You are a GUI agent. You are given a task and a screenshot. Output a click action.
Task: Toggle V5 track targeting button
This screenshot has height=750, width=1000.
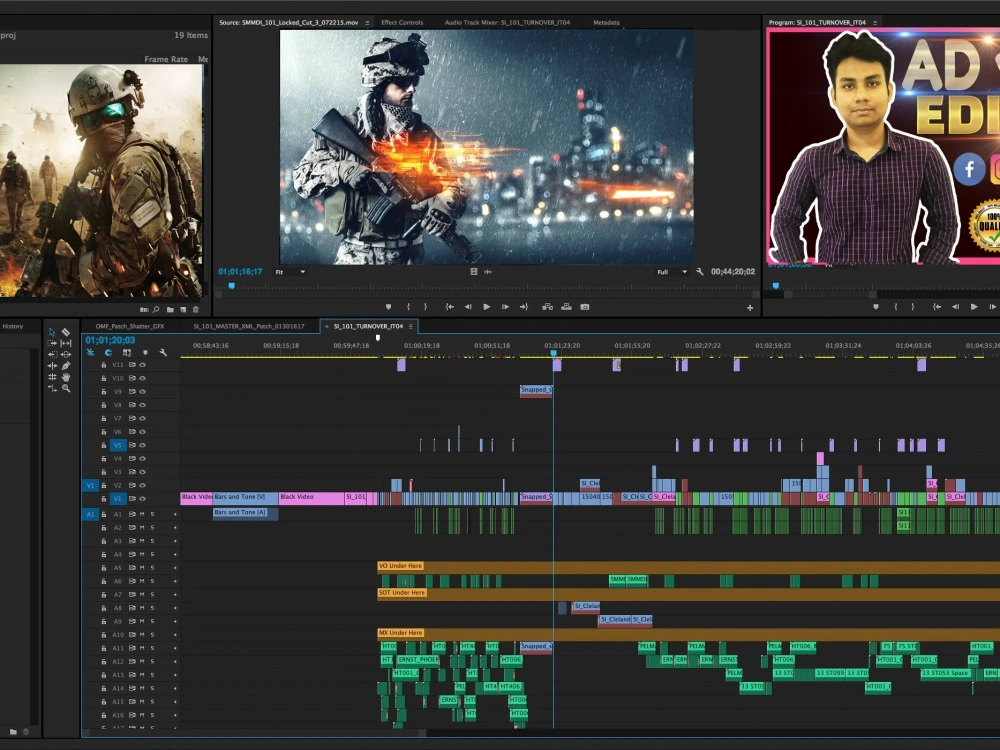117,445
